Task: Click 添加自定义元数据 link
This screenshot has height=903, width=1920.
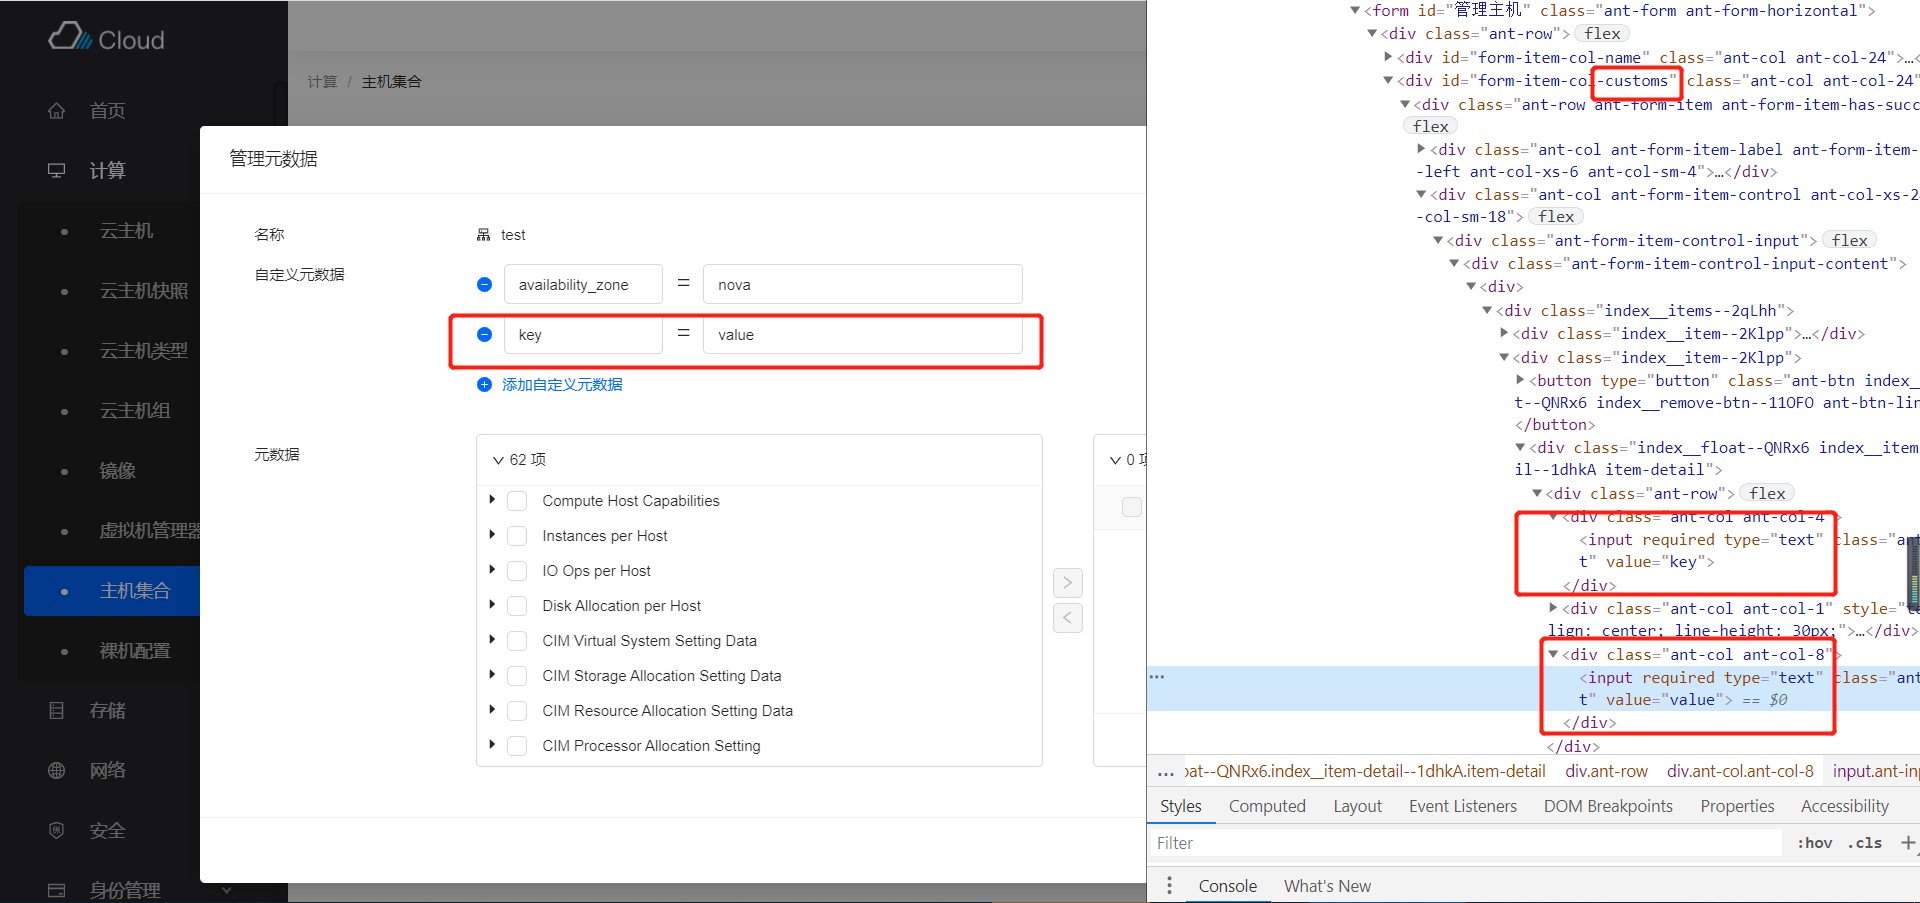Action: coord(562,385)
